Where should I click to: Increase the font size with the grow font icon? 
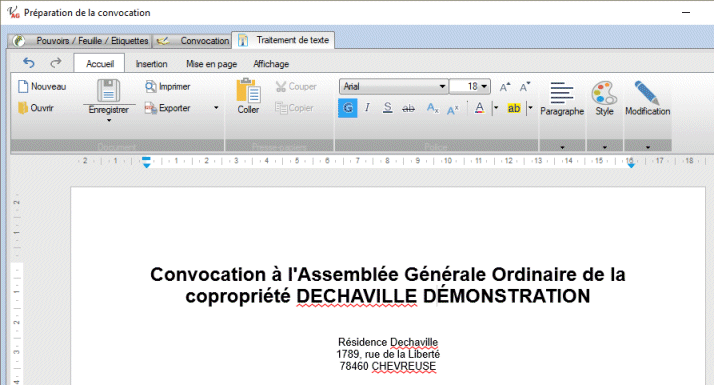coord(505,87)
